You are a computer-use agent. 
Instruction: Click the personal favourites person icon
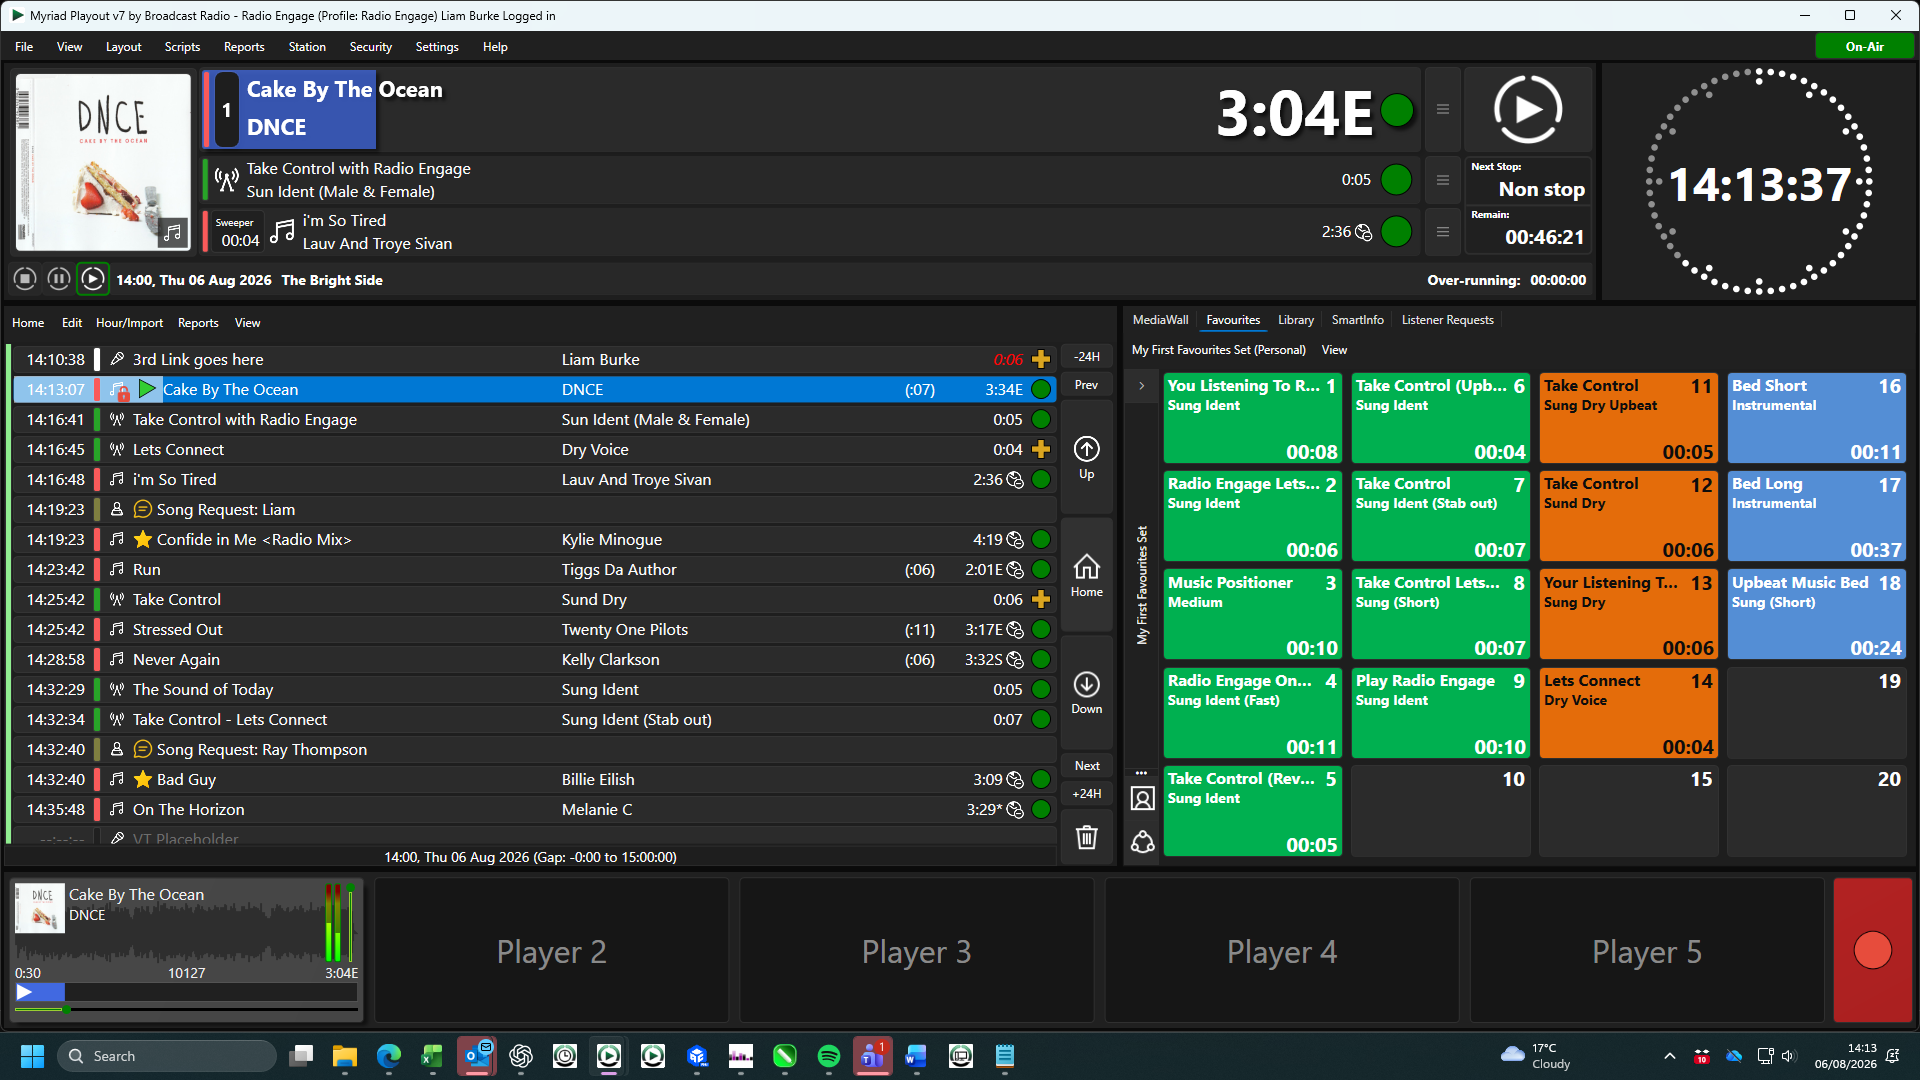[x=1143, y=798]
